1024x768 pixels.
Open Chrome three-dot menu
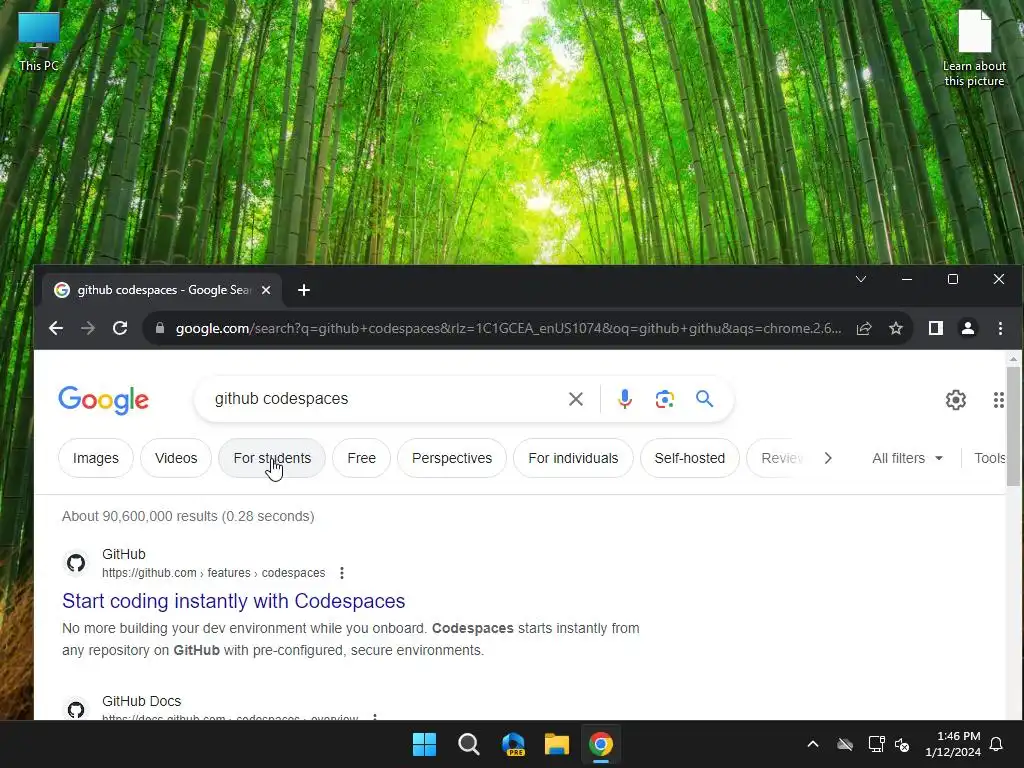point(1000,328)
